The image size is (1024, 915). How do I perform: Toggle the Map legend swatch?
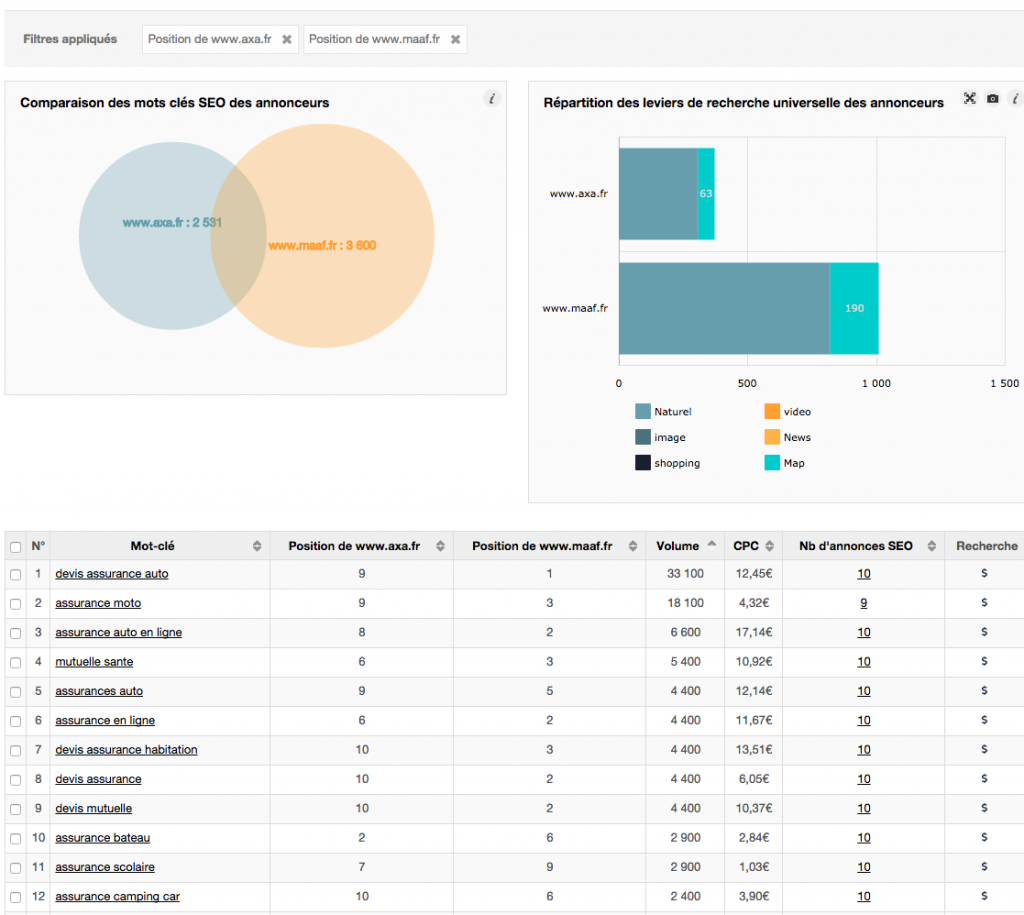point(772,462)
